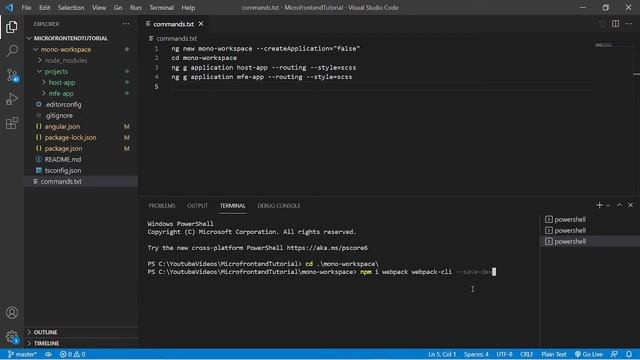
Task: Open the .gitignore file
Action: pyautogui.click(x=81, y=115)
